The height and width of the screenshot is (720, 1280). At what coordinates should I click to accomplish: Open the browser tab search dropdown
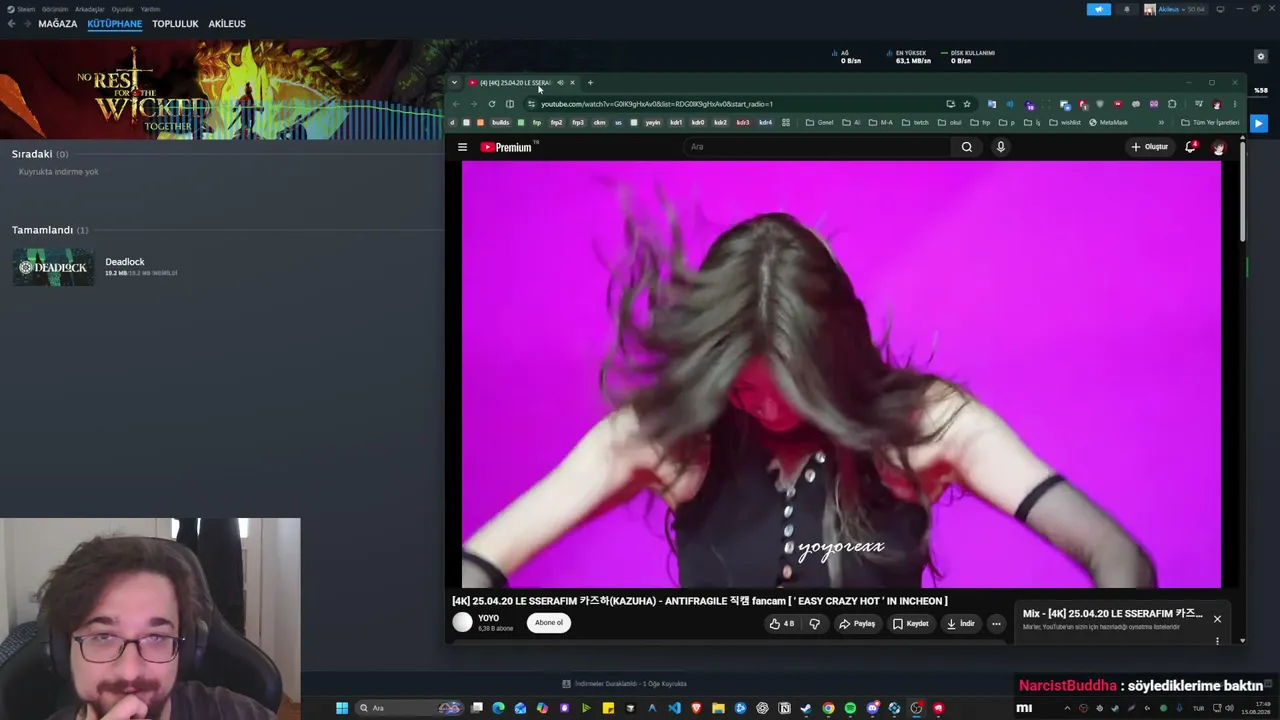click(454, 83)
